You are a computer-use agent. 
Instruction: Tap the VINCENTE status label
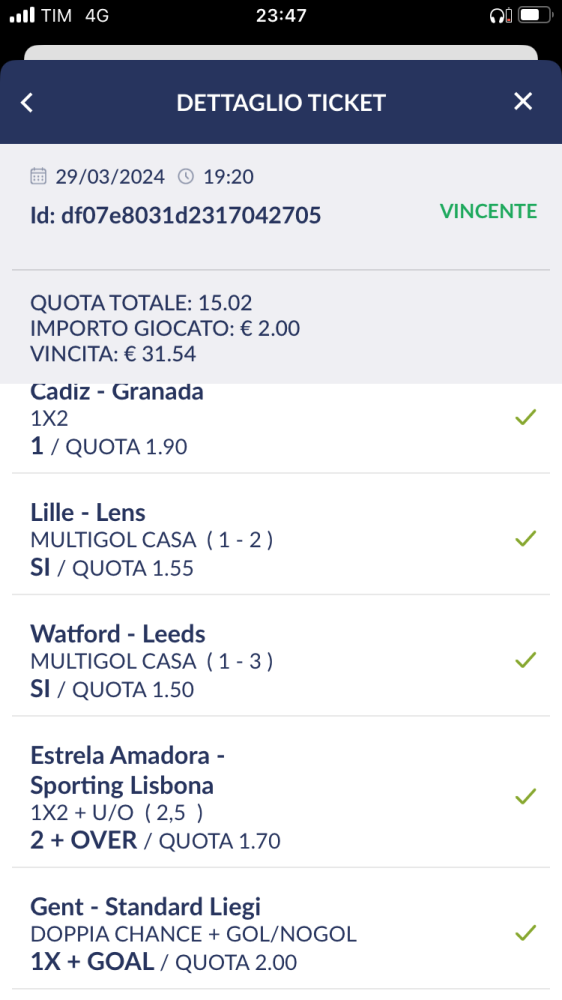pyautogui.click(x=489, y=211)
